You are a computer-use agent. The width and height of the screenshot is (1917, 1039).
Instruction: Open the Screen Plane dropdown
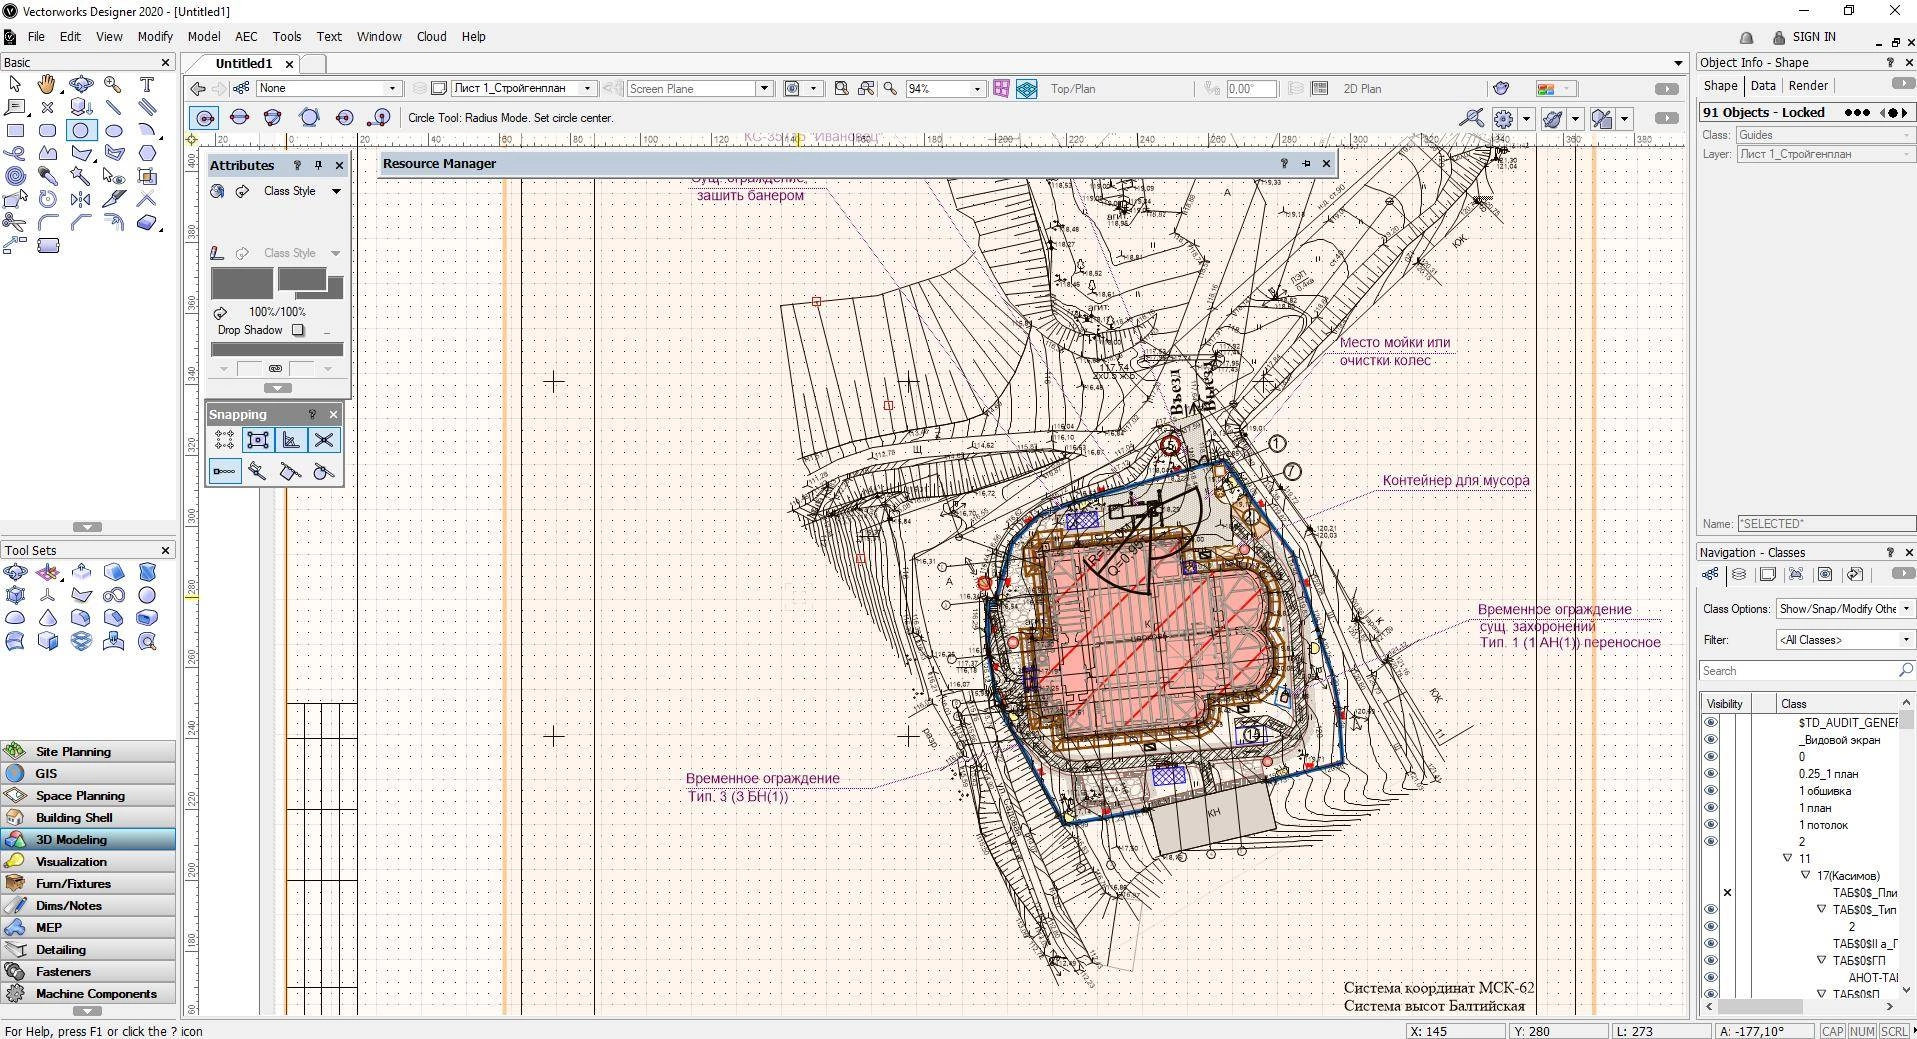[700, 88]
